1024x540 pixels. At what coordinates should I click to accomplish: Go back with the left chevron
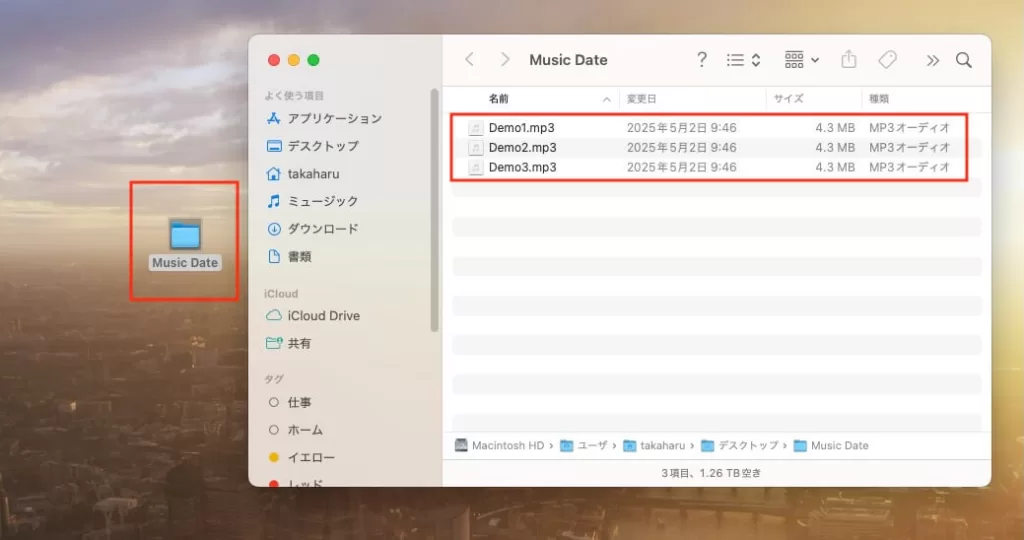click(470, 60)
